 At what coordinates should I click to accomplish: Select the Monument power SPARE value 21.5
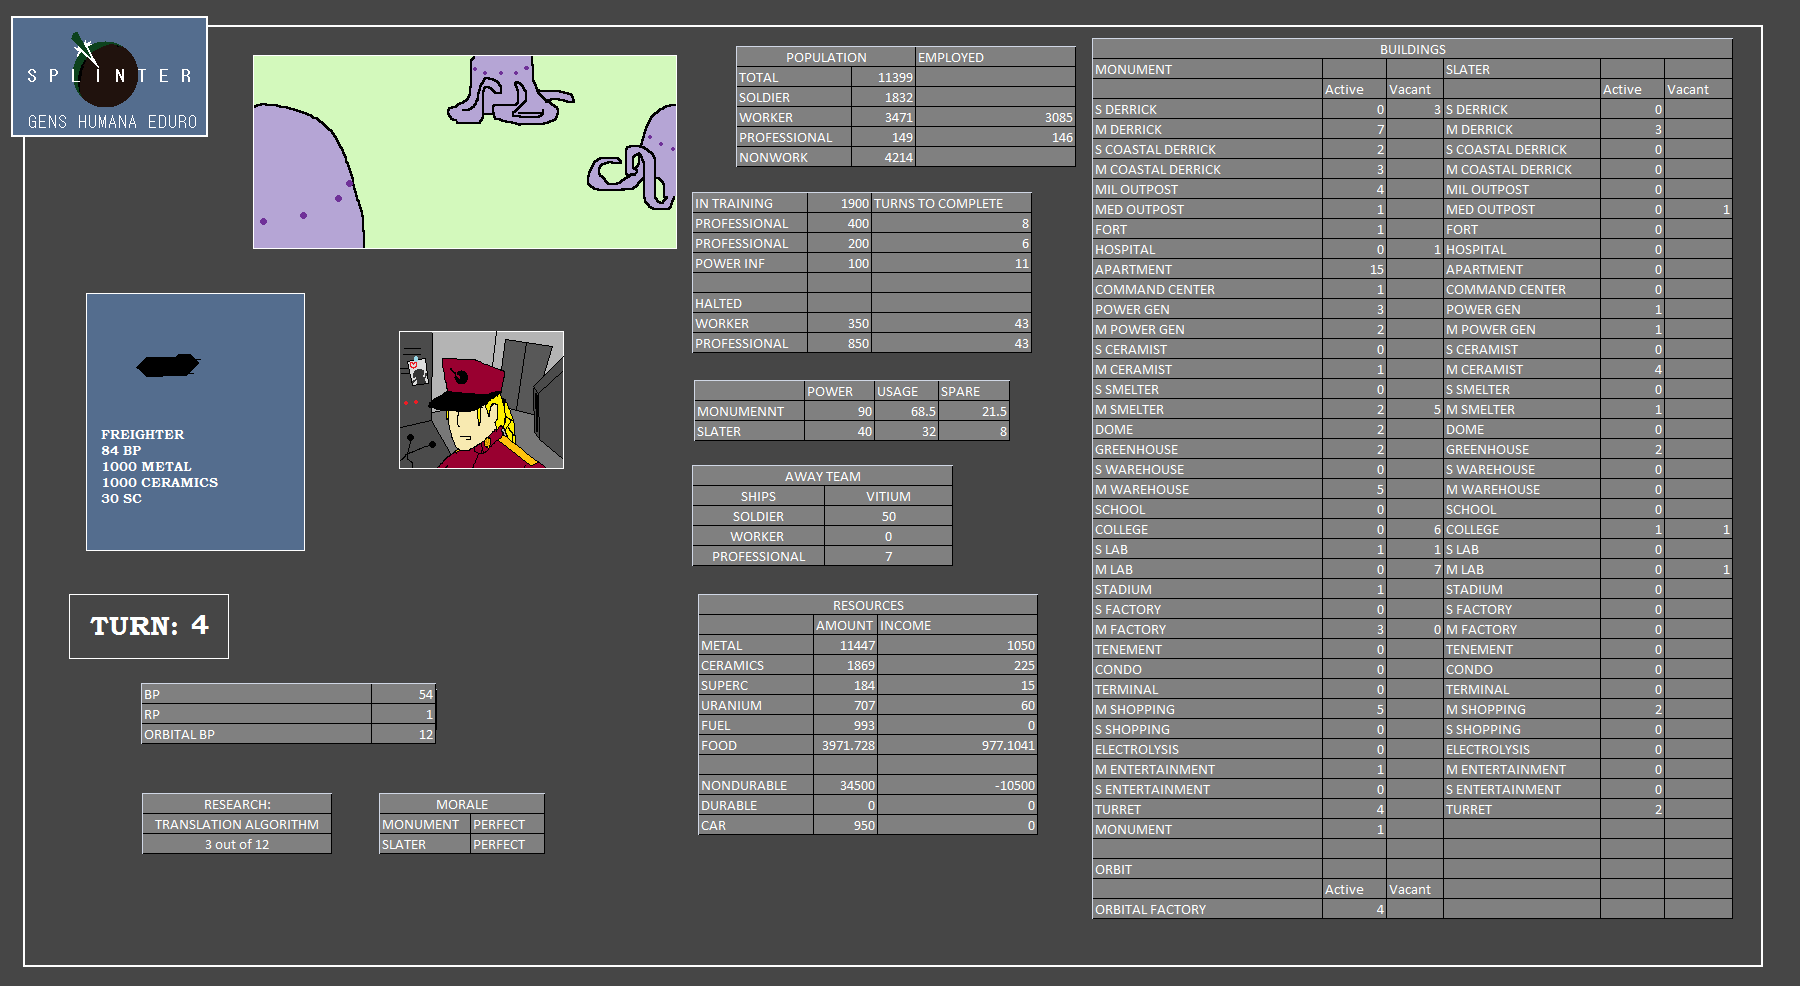[974, 411]
